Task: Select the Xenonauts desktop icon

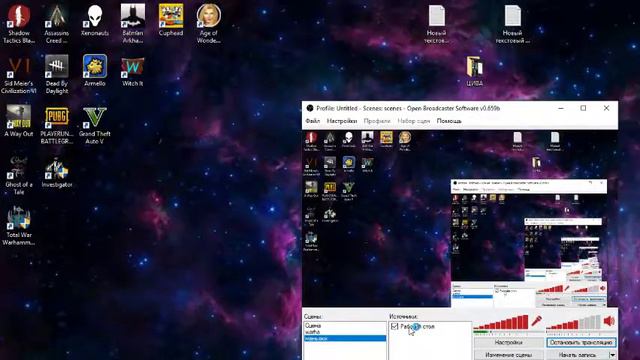Action: click(x=95, y=20)
